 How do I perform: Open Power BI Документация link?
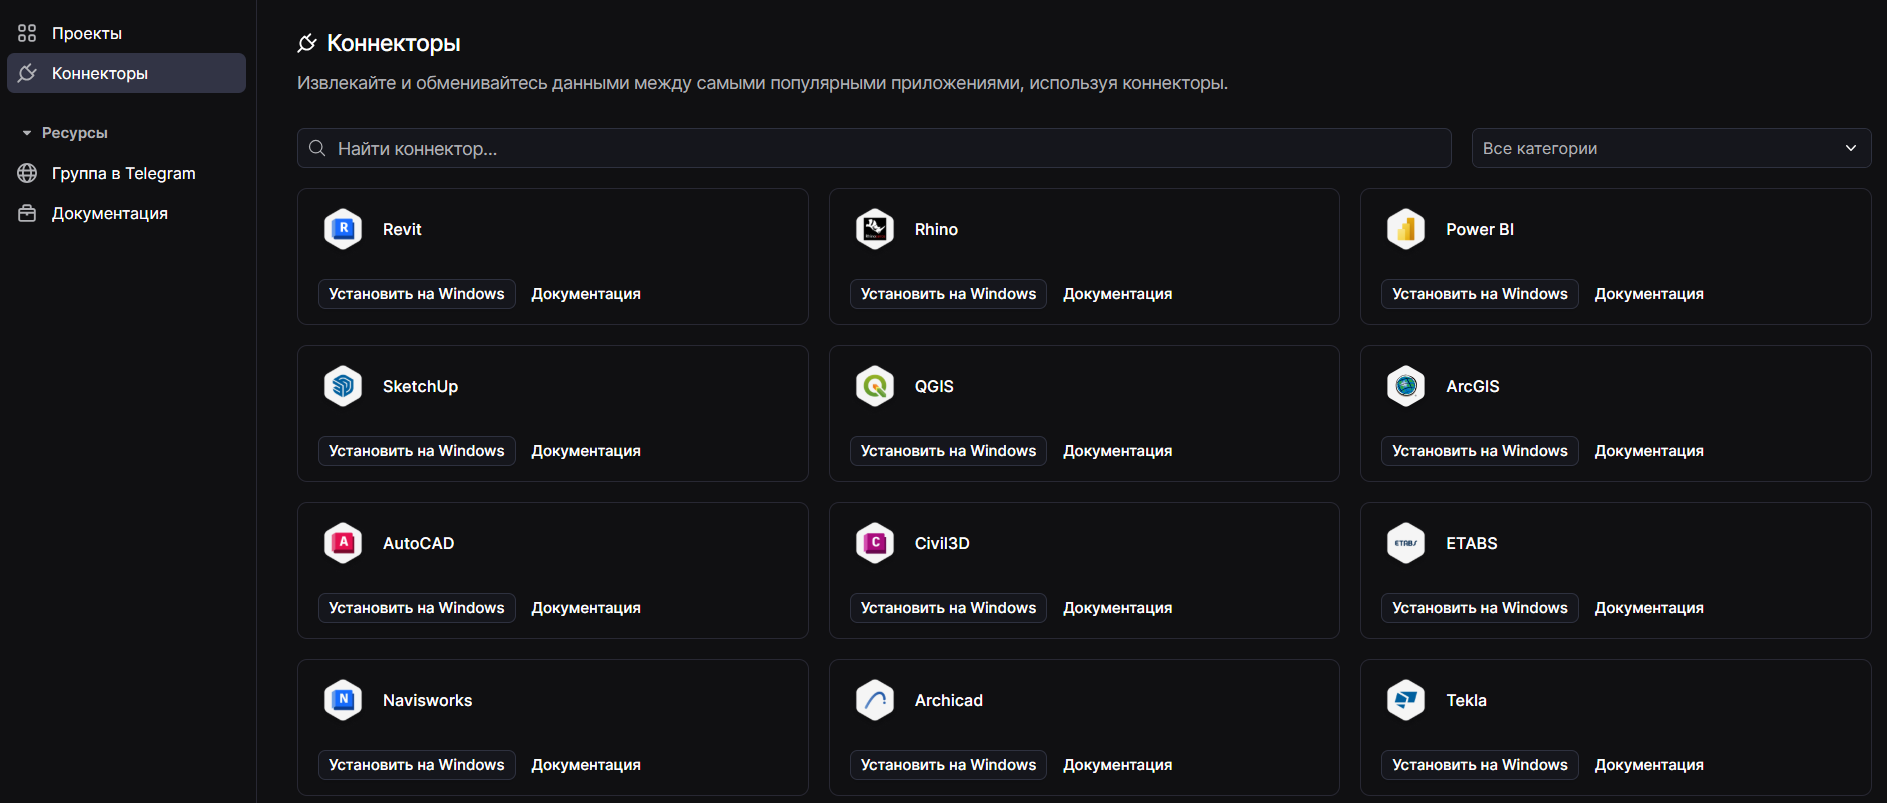pos(1649,294)
